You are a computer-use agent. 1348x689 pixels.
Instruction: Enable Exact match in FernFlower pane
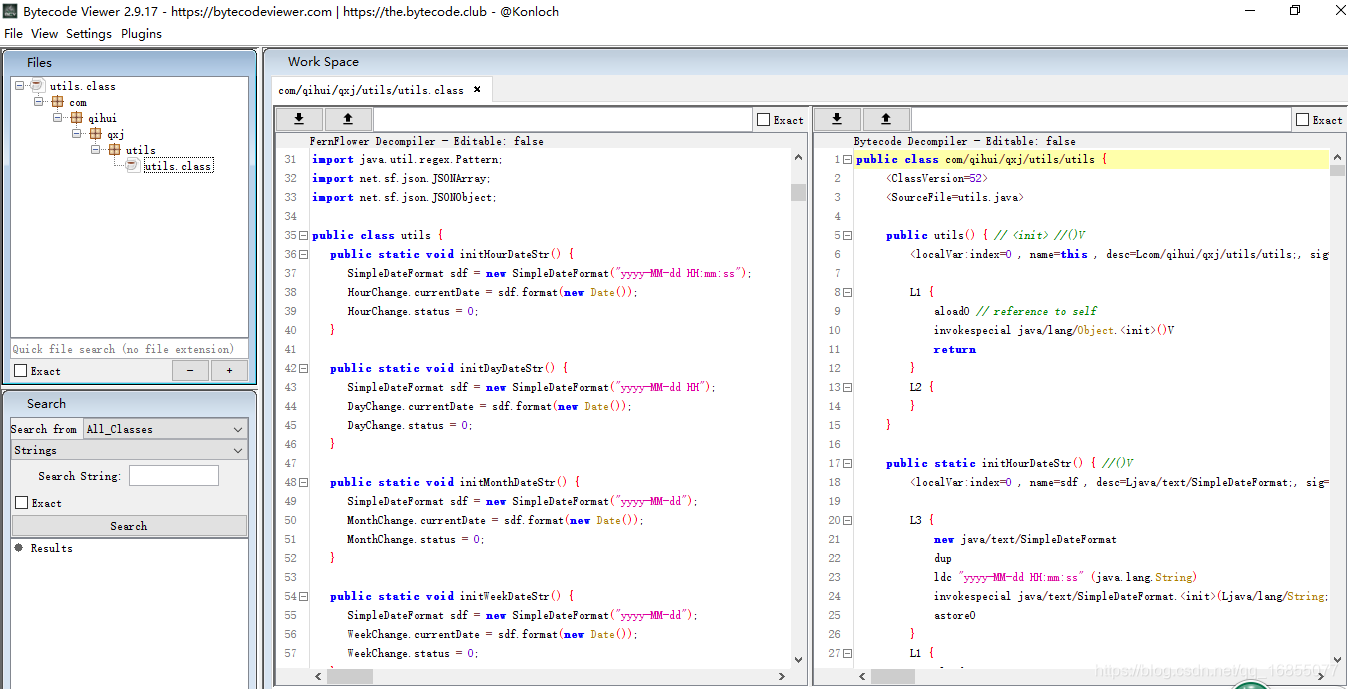click(764, 120)
